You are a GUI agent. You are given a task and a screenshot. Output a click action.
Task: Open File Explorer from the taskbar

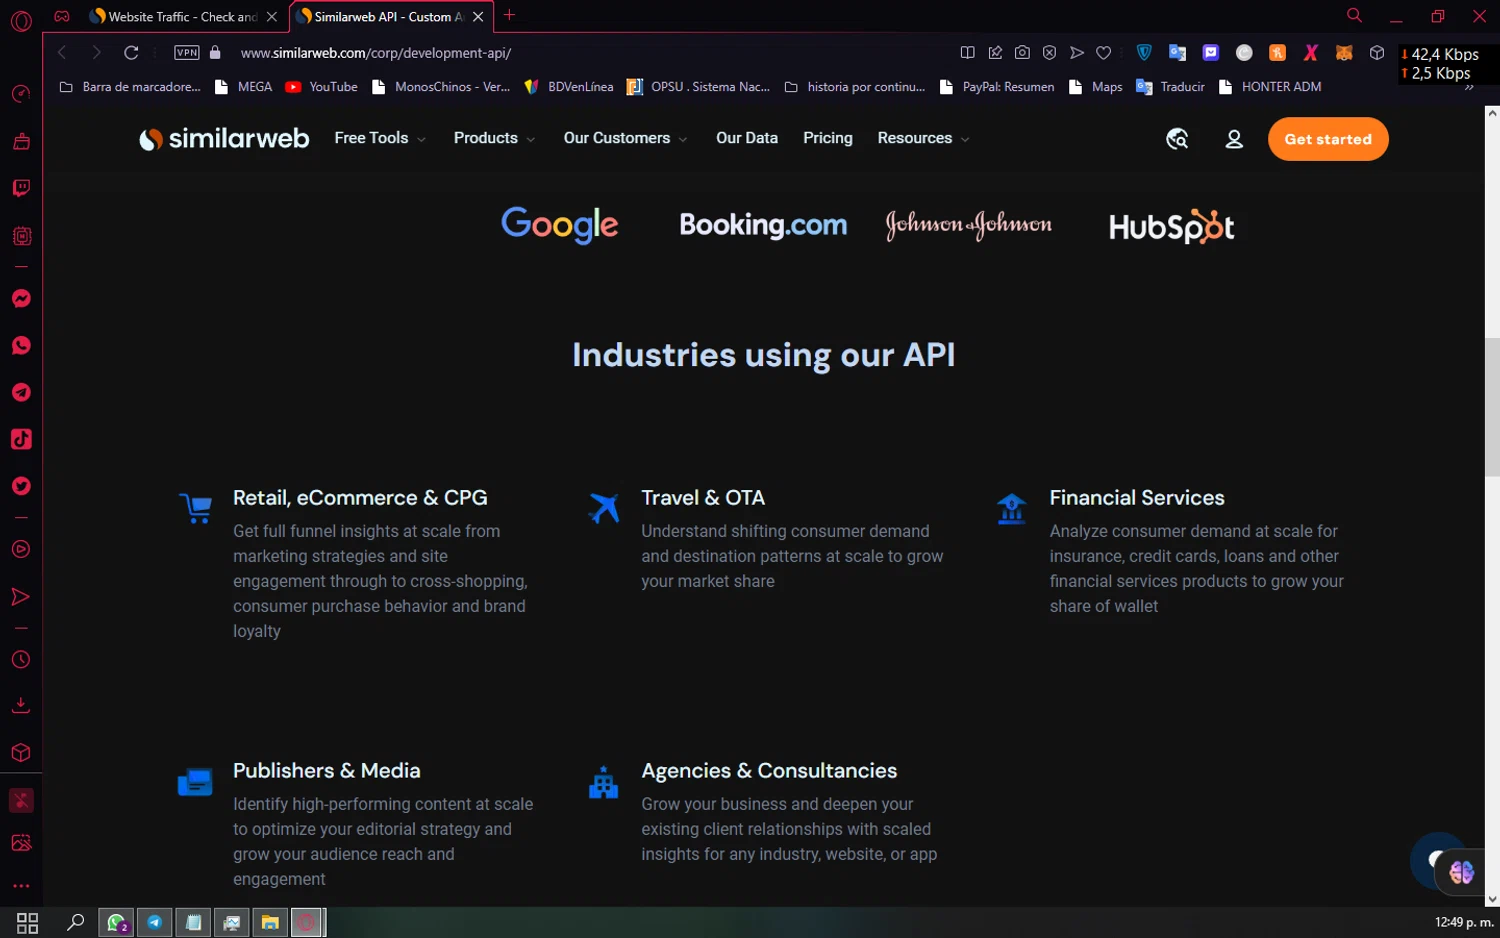pos(269,922)
